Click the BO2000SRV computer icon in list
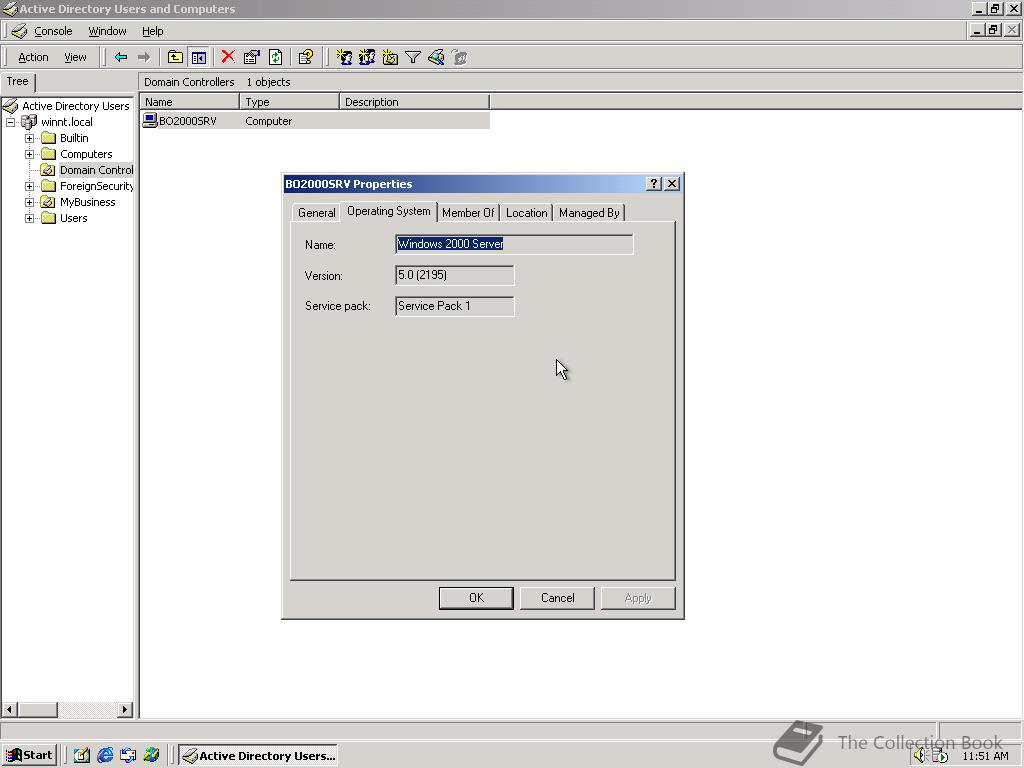The image size is (1024, 768). (x=150, y=120)
